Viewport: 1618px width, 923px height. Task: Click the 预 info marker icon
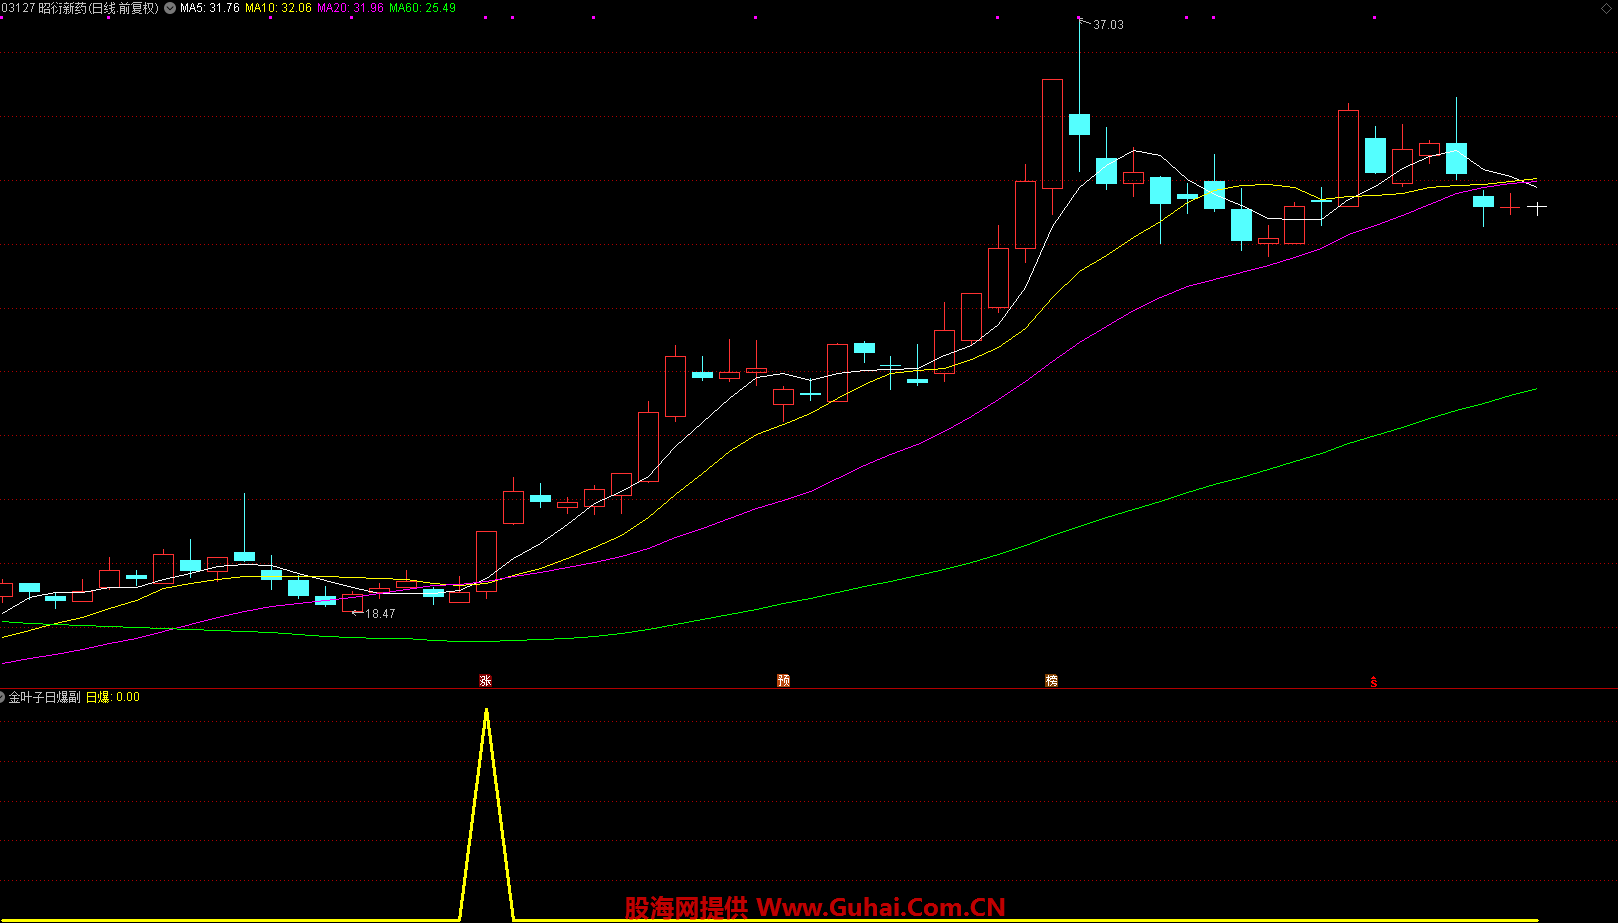click(x=783, y=681)
